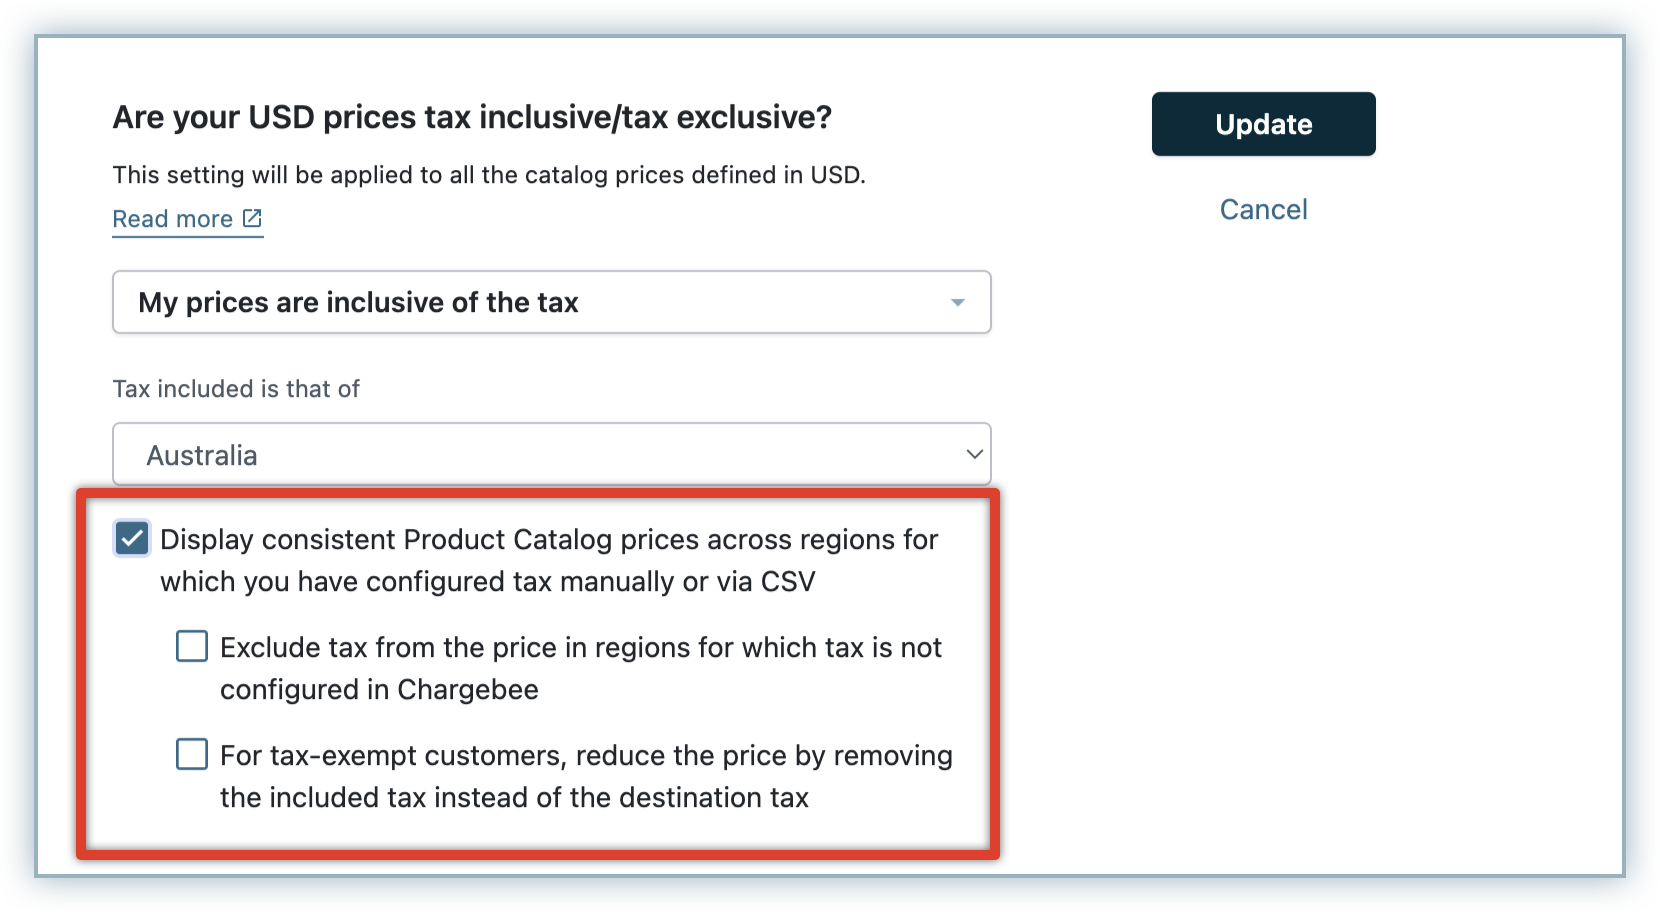This screenshot has width=1660, height=912.
Task: Click the 'Tax included is that of' label
Action: pos(236,389)
